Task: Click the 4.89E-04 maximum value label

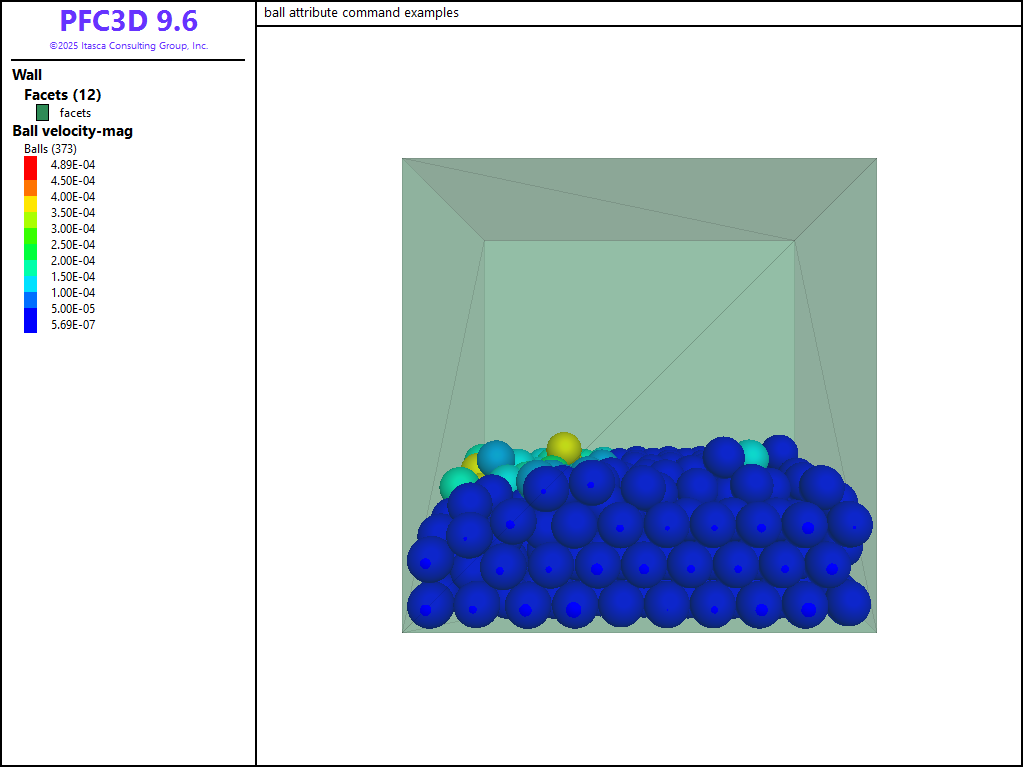Action: point(73,165)
